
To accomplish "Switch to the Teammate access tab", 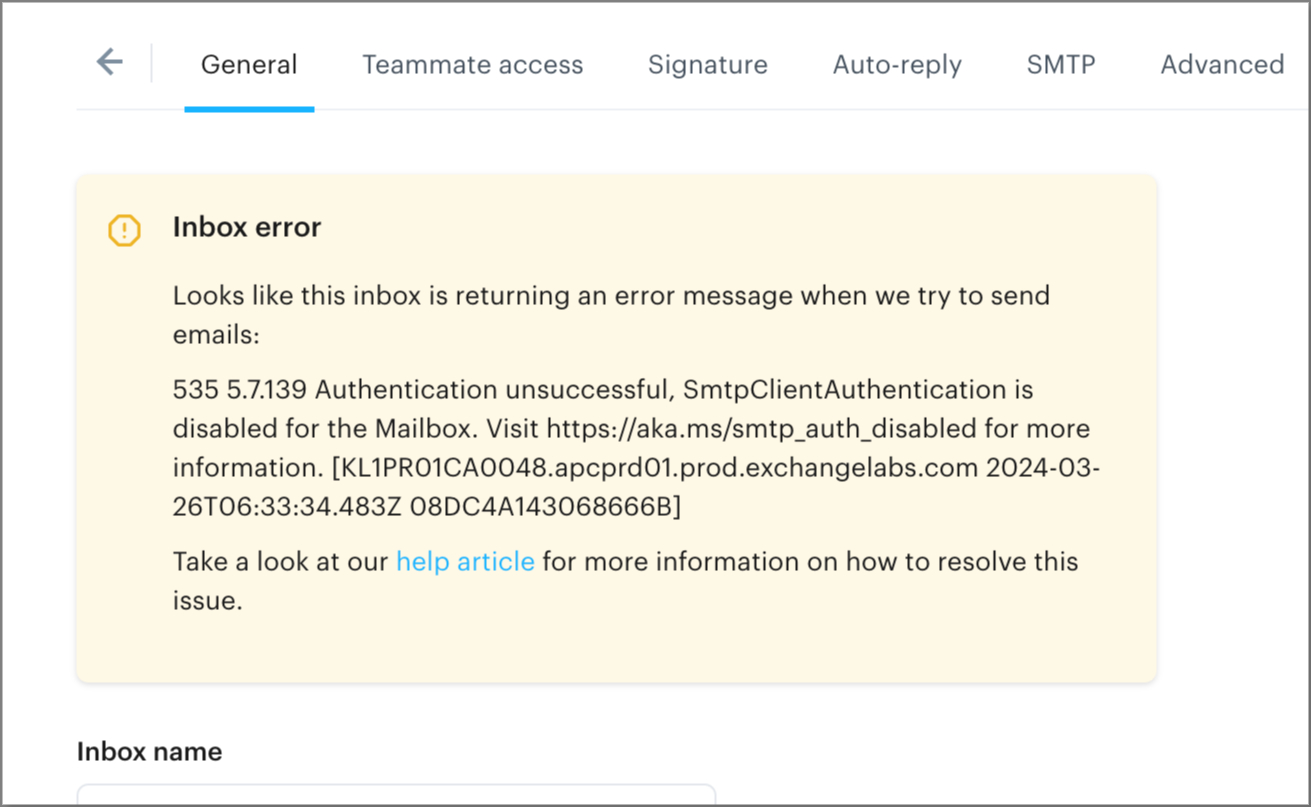I will [472, 65].
